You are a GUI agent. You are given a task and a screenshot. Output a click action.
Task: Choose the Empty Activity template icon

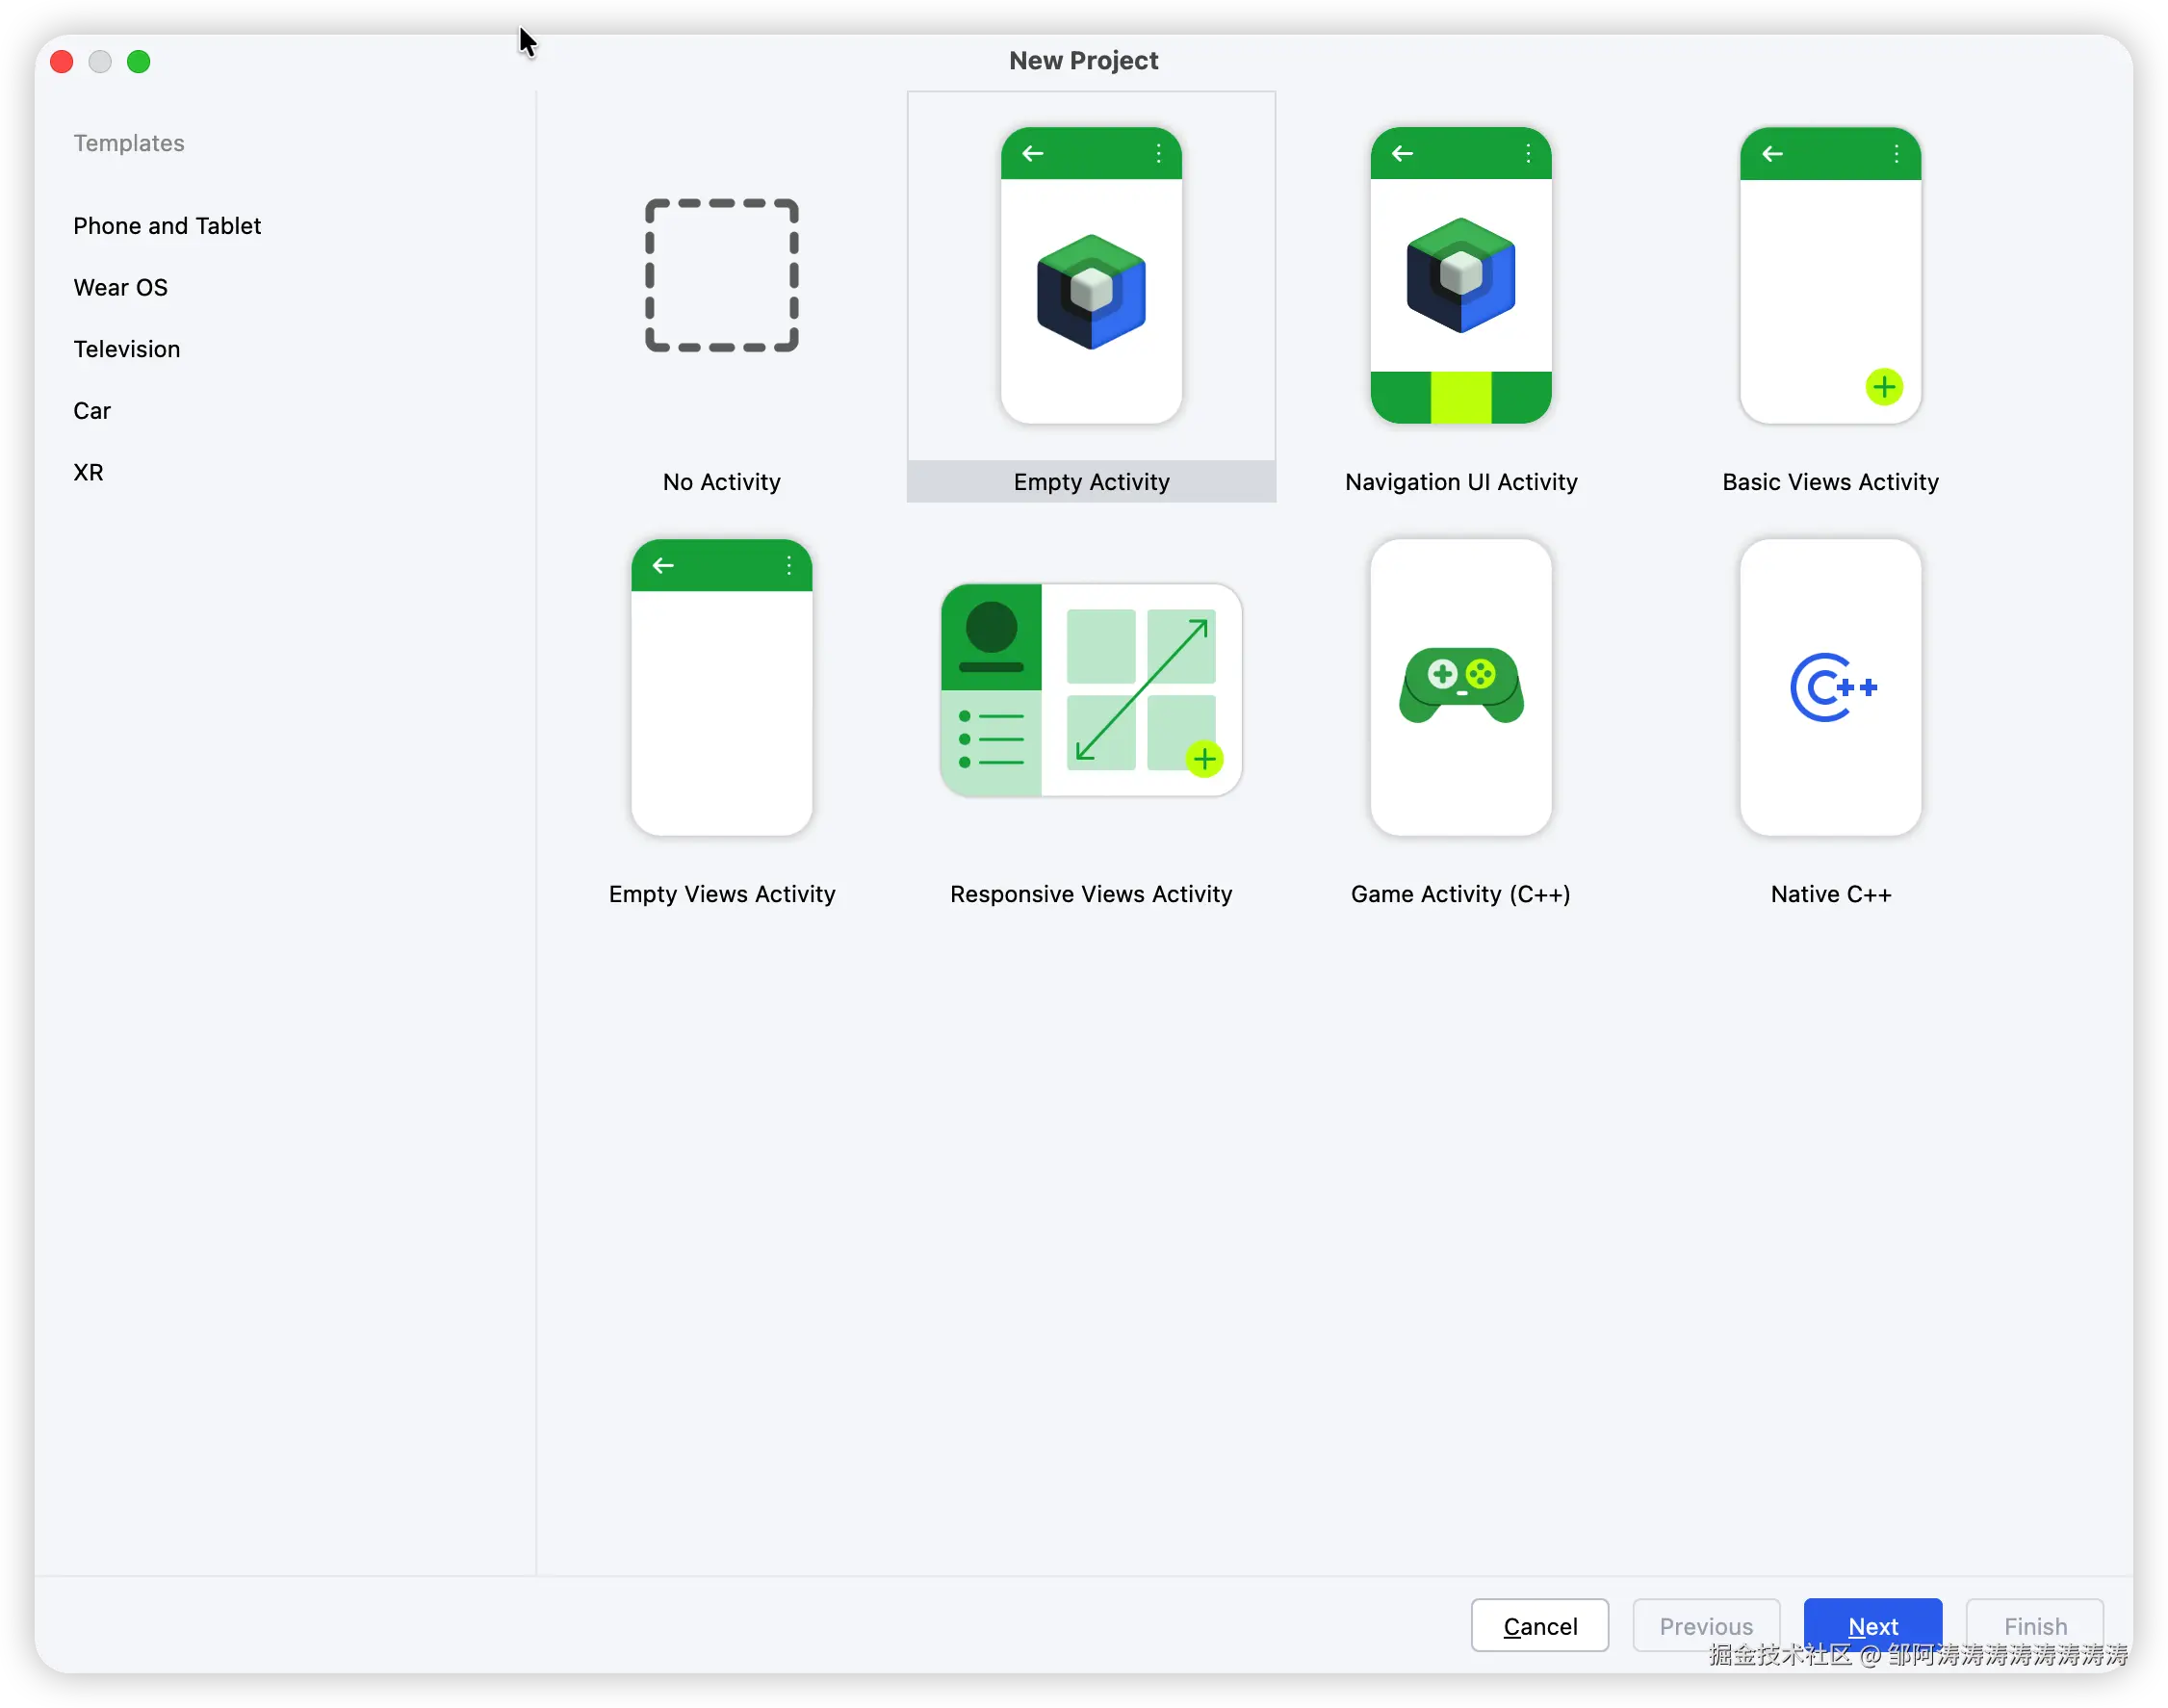(x=1091, y=276)
